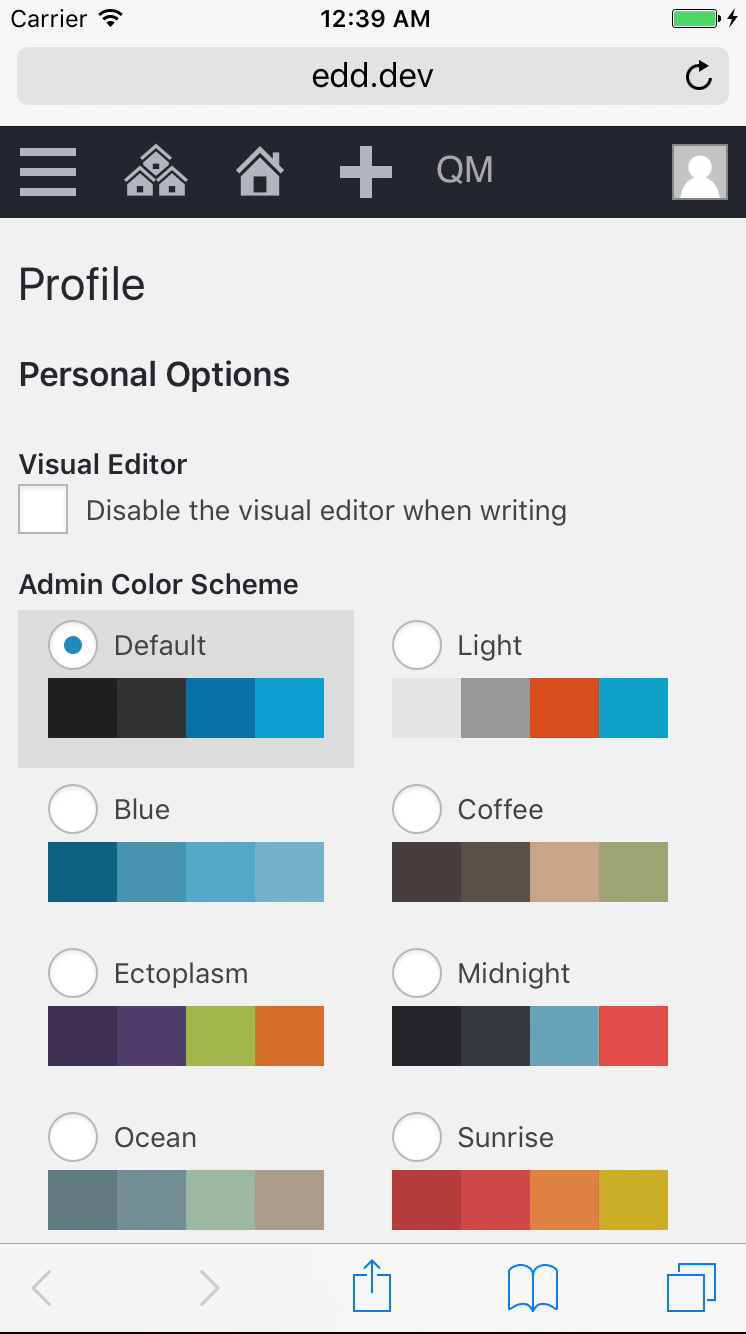Open Safari bookmarks book icon
The image size is (746, 1334).
(533, 1287)
